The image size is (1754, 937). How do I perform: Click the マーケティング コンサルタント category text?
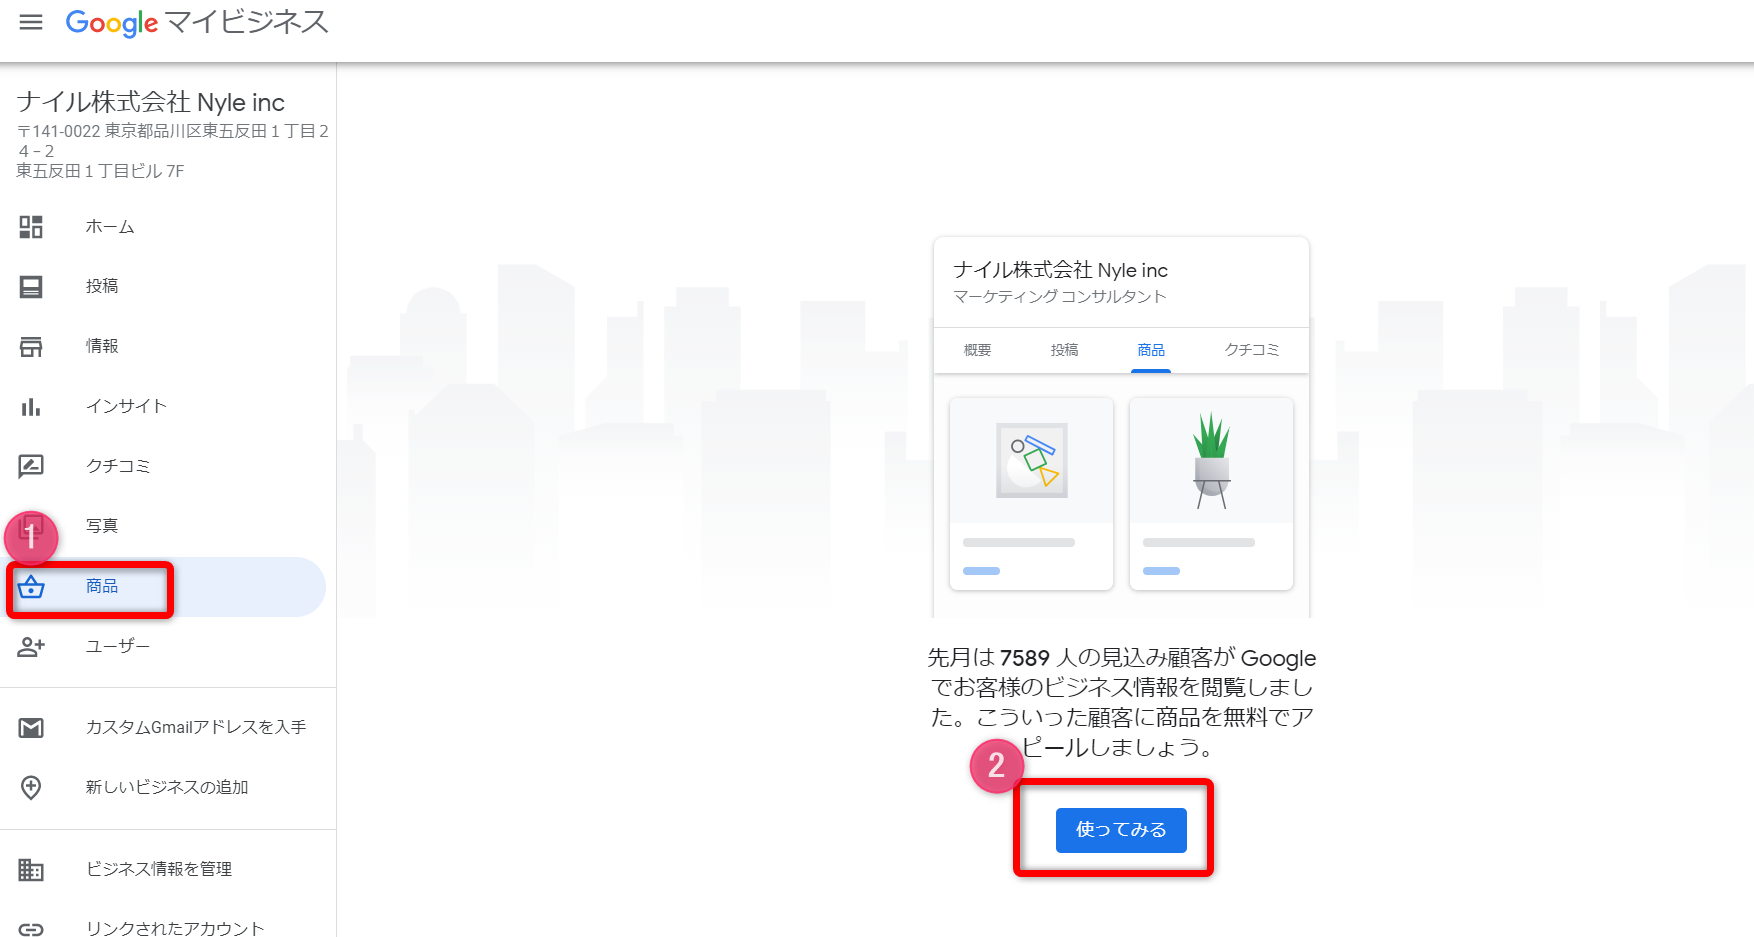(x=1060, y=297)
